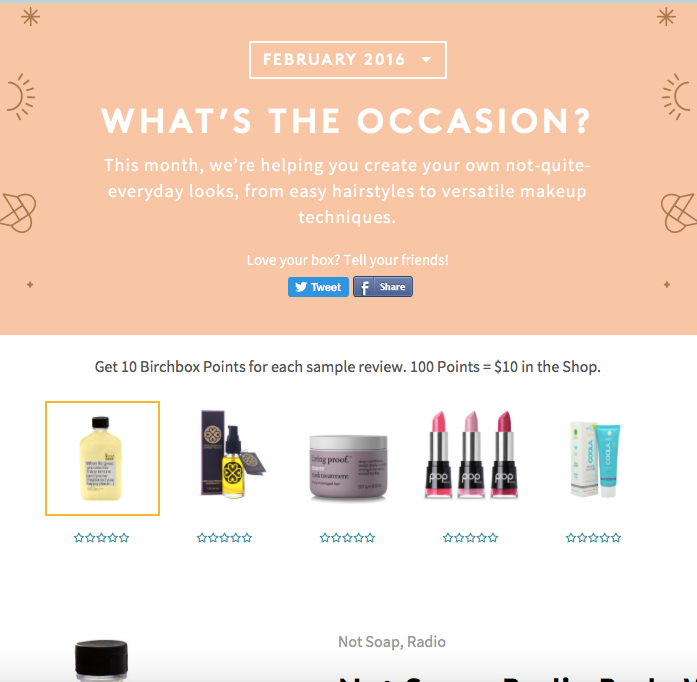Viewport: 697px width, 682px height.
Task: Click the Facebook f logo icon
Action: point(364,287)
